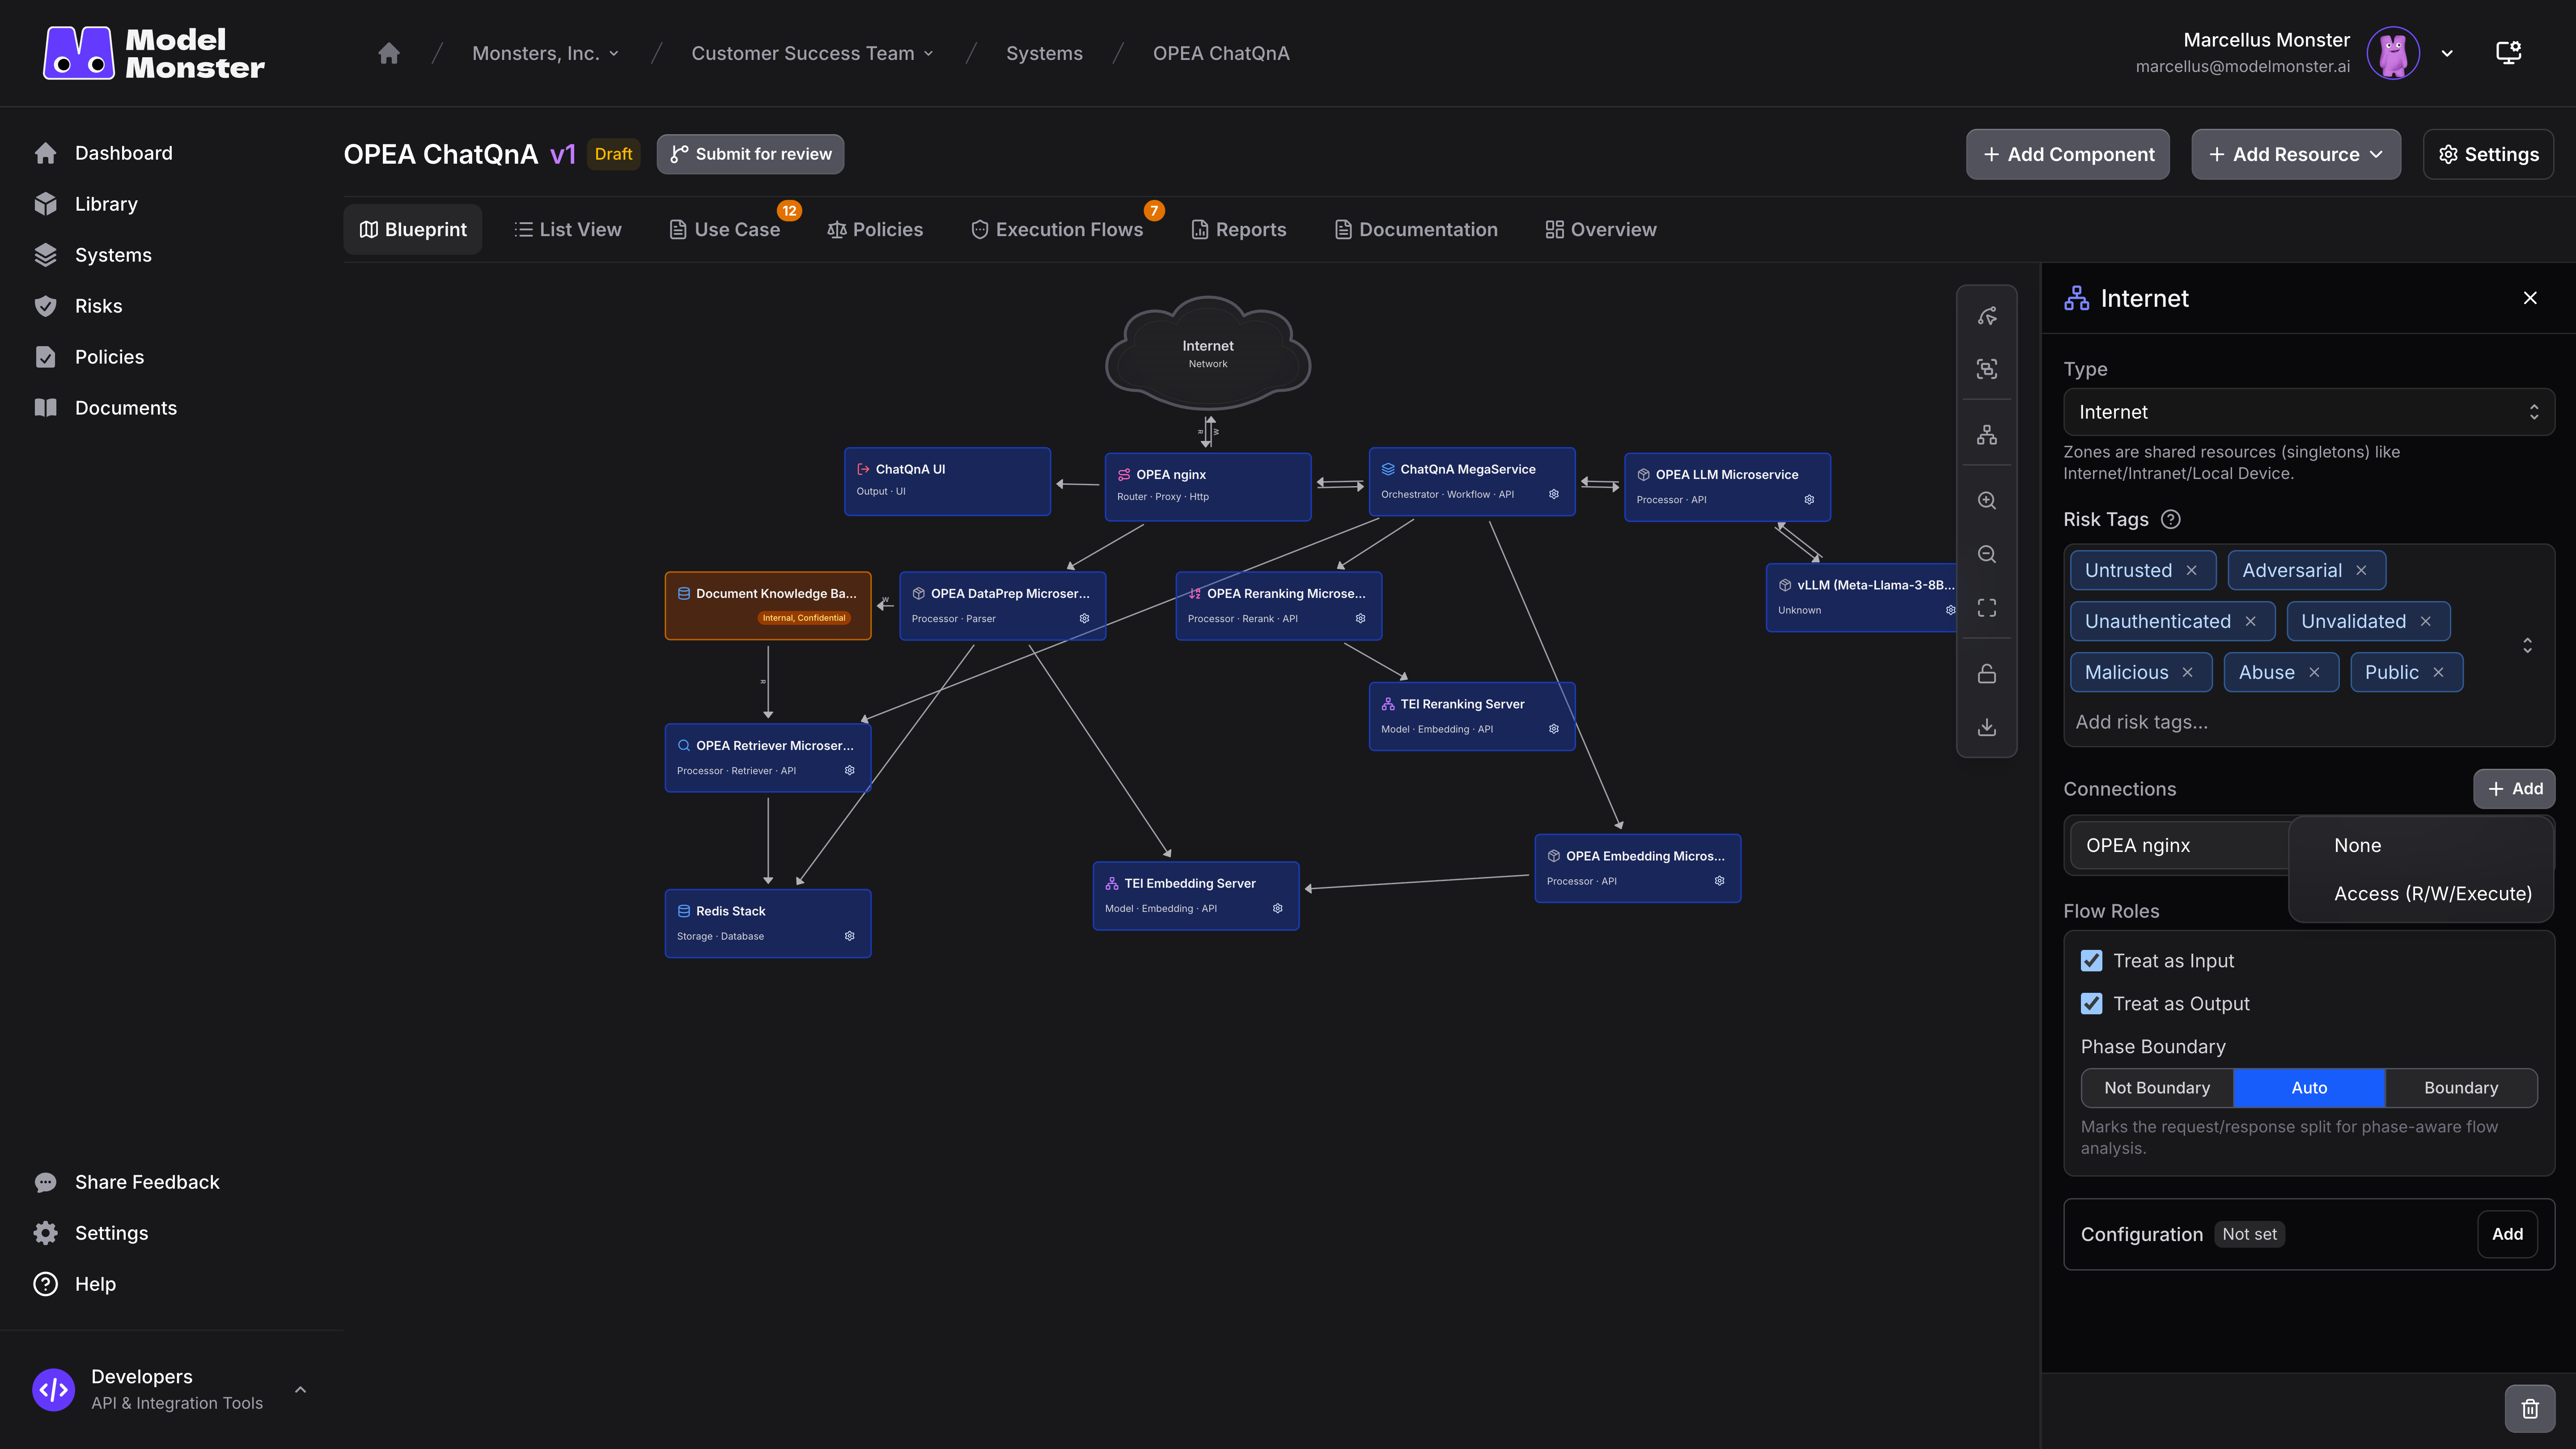Open the Use Case tab
Image resolution: width=2576 pixels, height=1449 pixels.
(725, 229)
